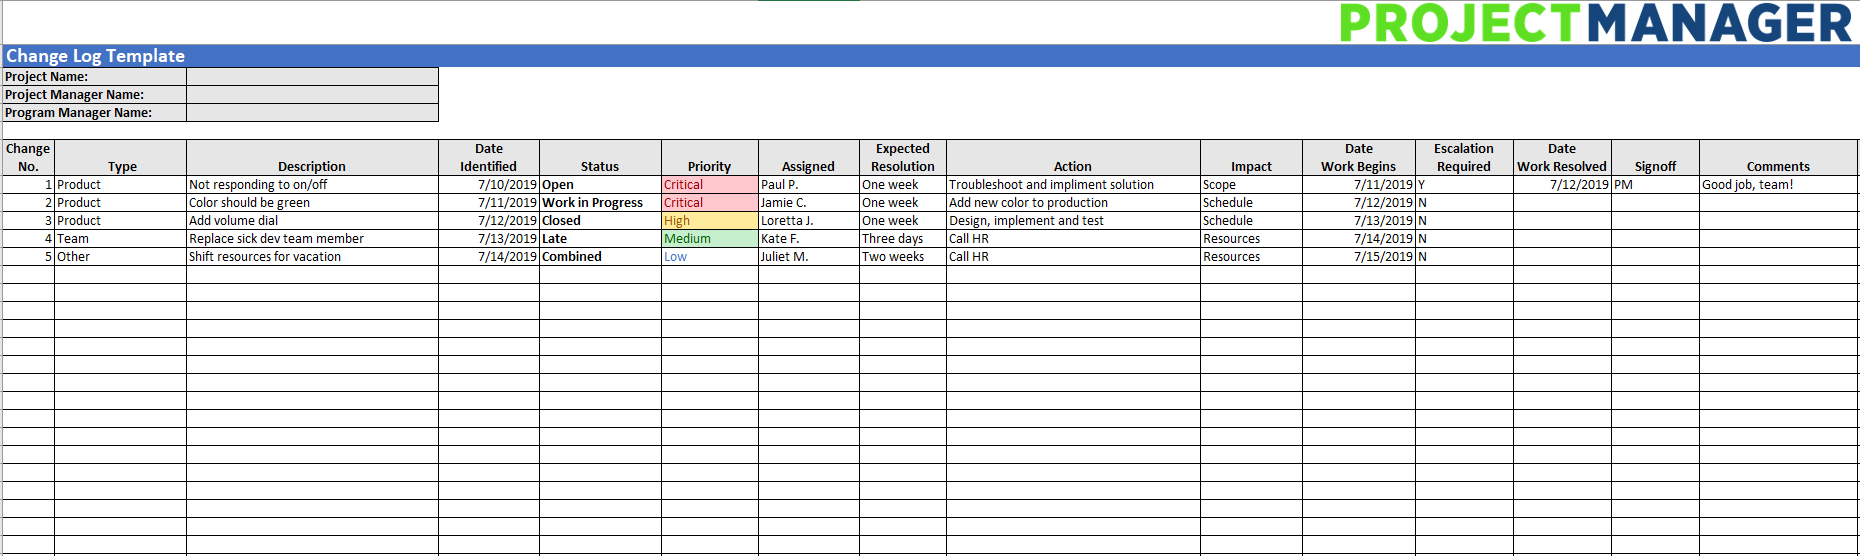This screenshot has width=1860, height=556.
Task: Select 'Add new color to production' cell
Action: [x=1073, y=203]
